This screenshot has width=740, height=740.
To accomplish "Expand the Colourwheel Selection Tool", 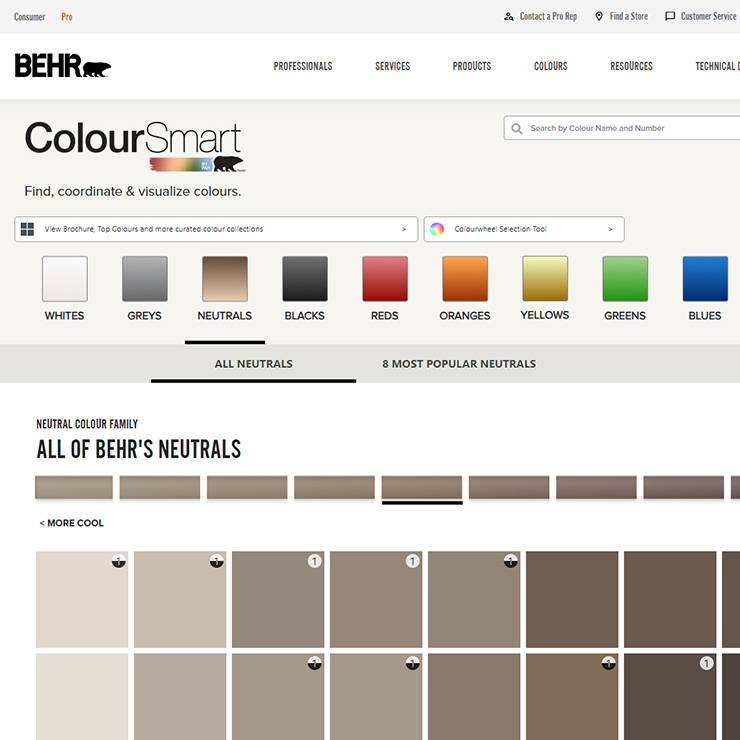I will 524,229.
